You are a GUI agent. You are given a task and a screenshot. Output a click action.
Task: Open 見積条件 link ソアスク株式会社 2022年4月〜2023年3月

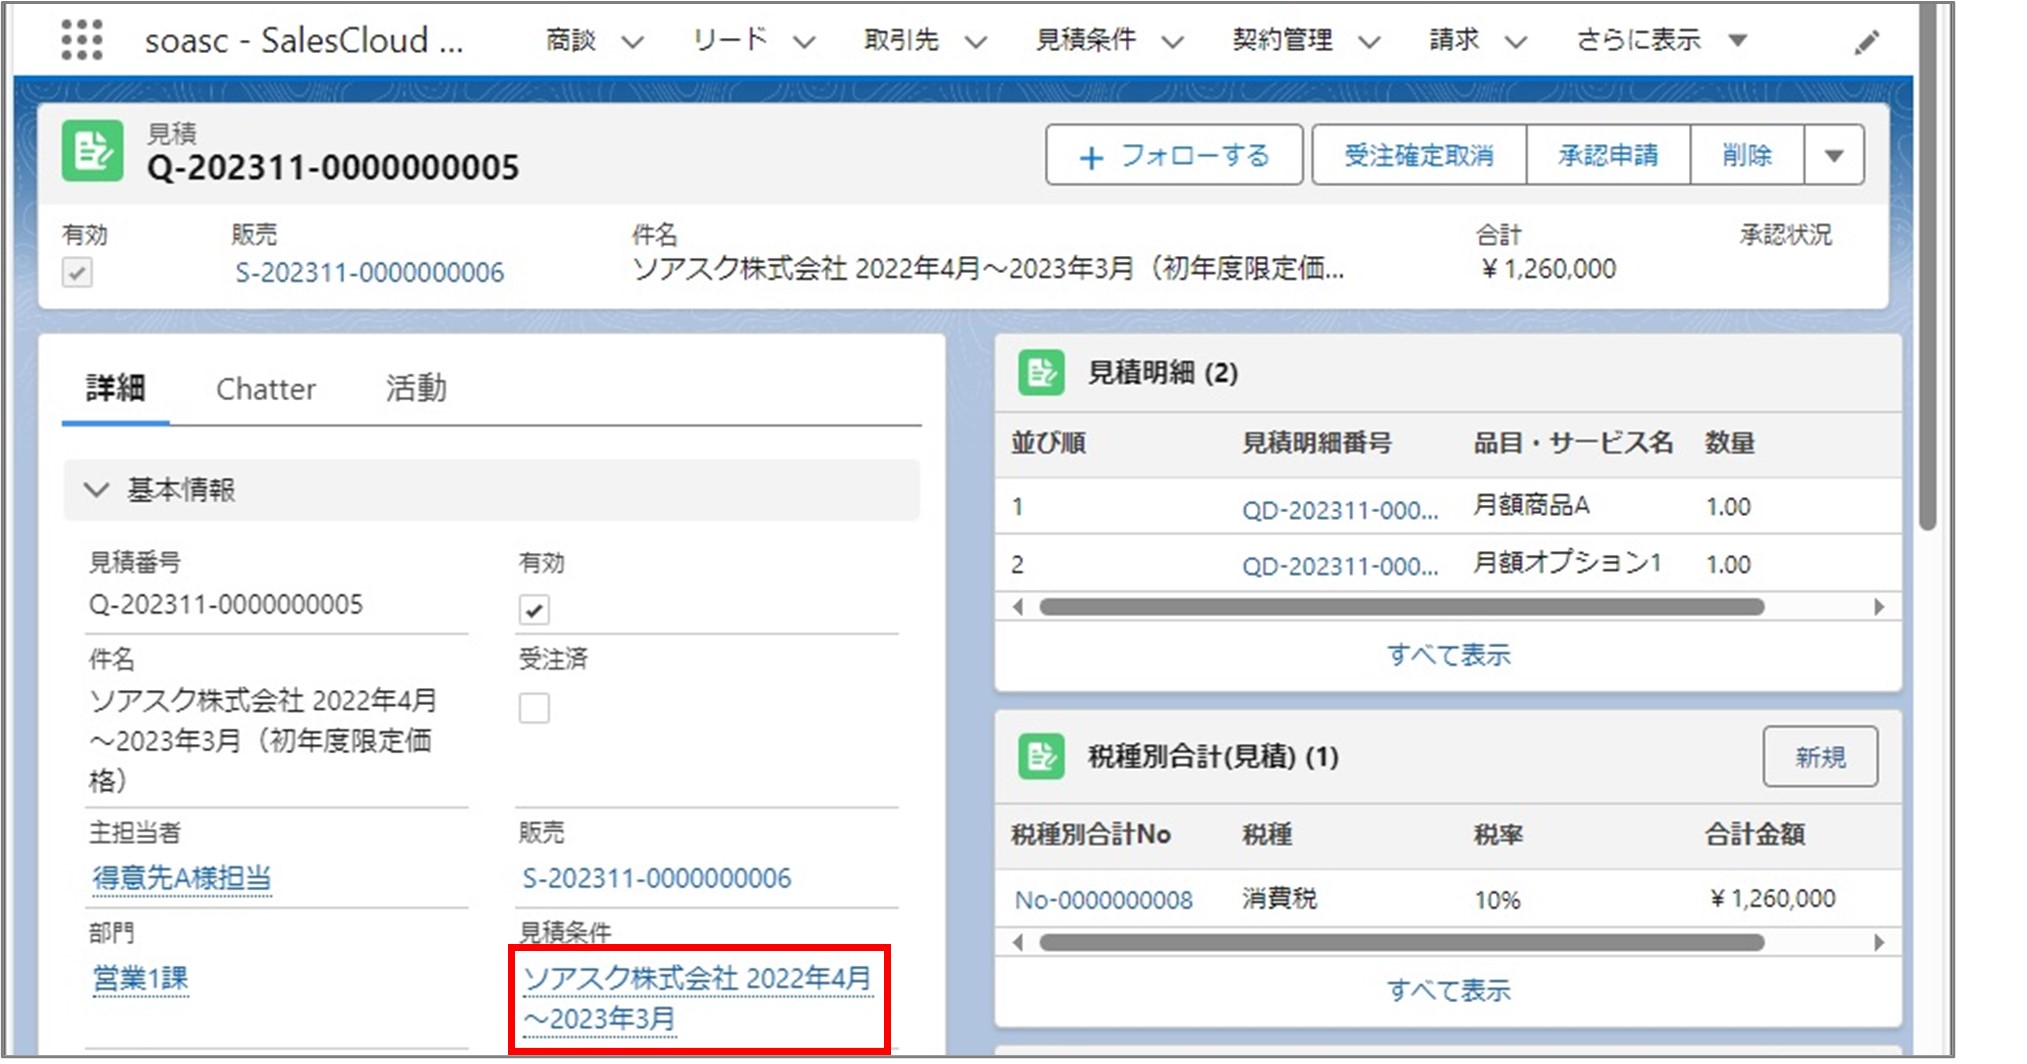697,998
